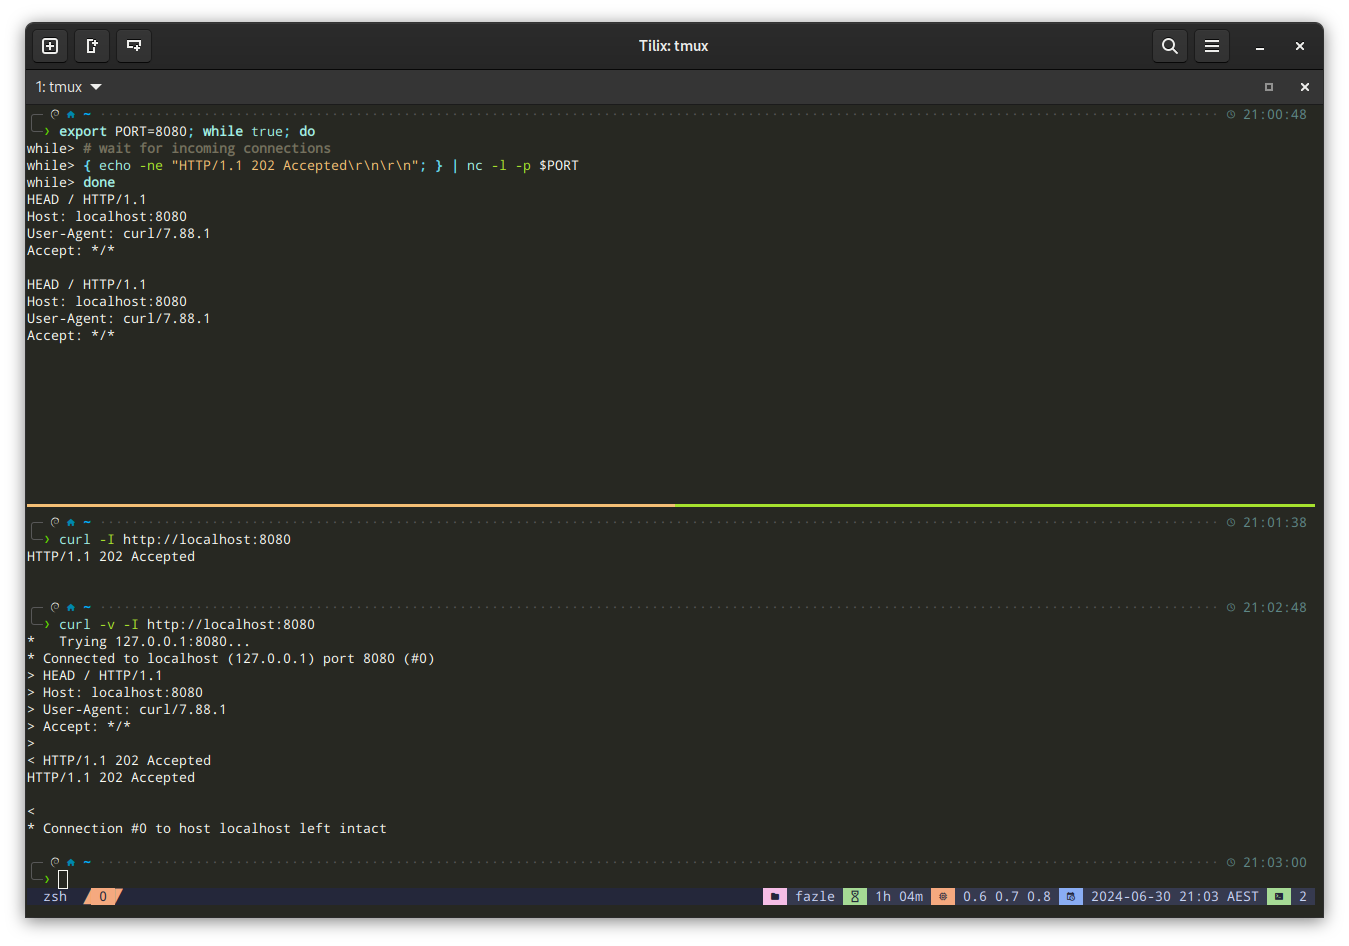This screenshot has height=946, width=1349.
Task: Click '* Connection #0 to host localhost left intact'
Action: click(207, 828)
